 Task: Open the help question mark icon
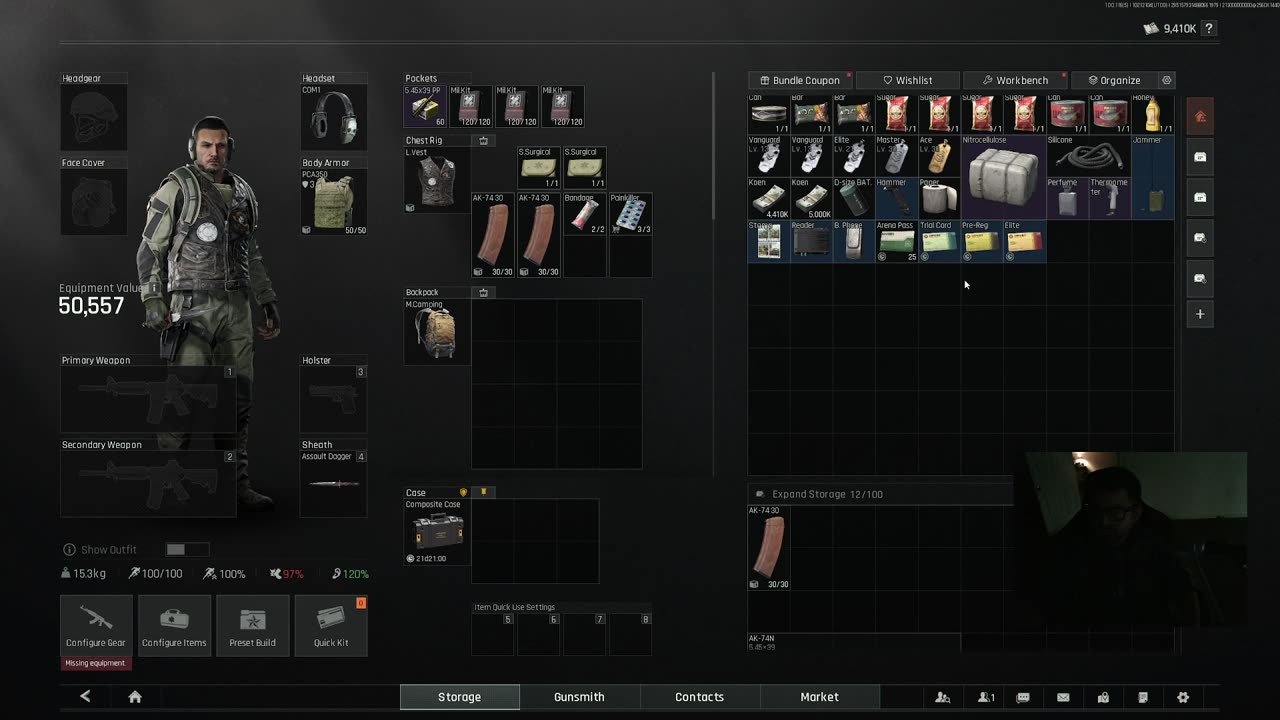point(1209,29)
